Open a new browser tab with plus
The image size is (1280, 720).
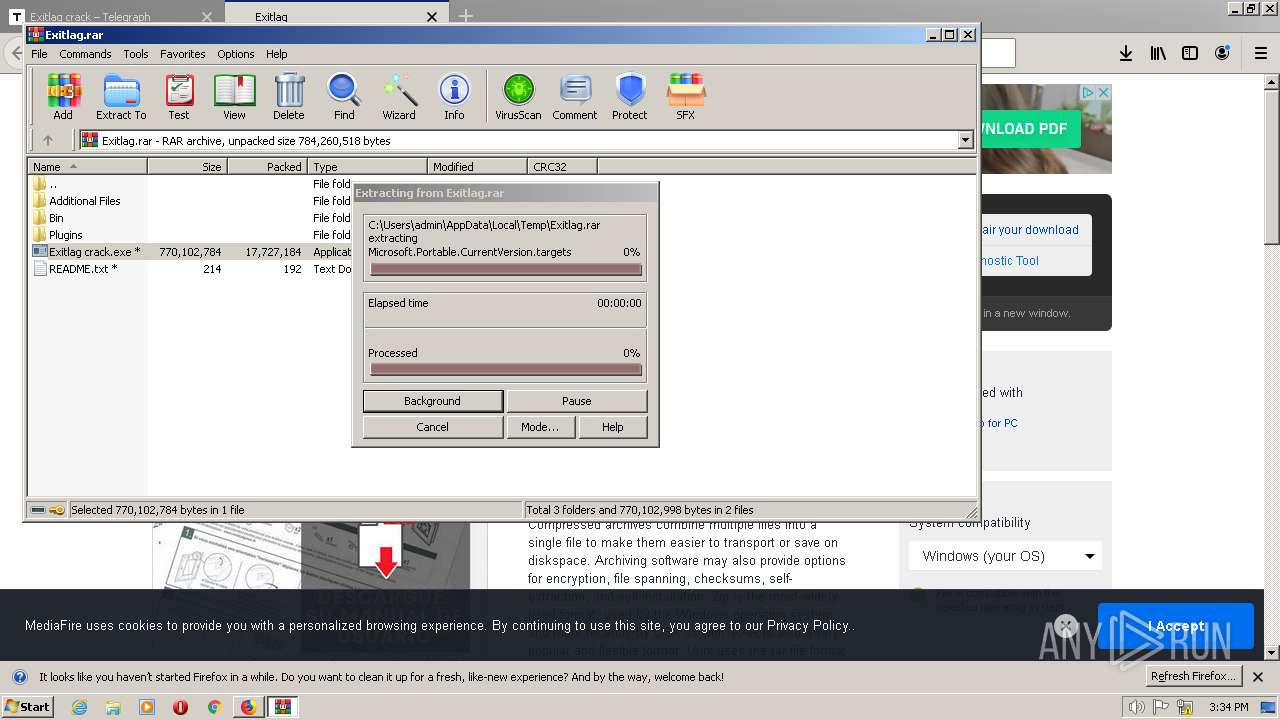(x=466, y=16)
